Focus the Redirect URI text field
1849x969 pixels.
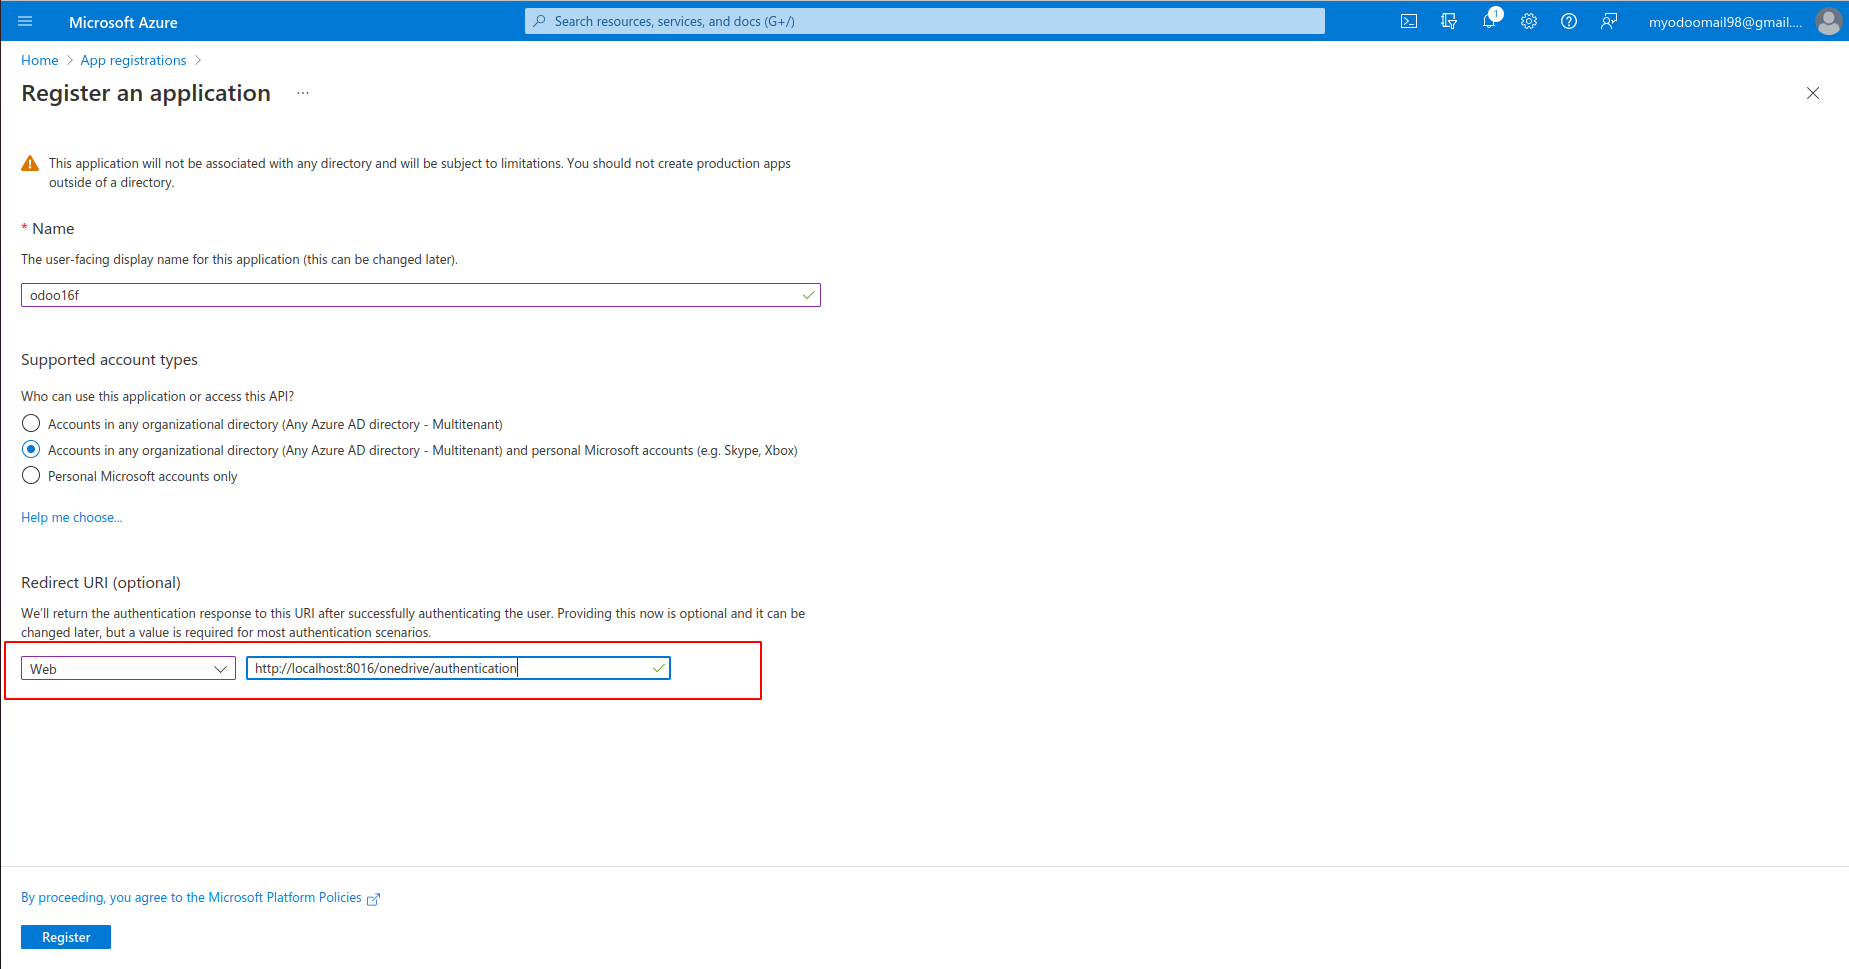tap(458, 668)
